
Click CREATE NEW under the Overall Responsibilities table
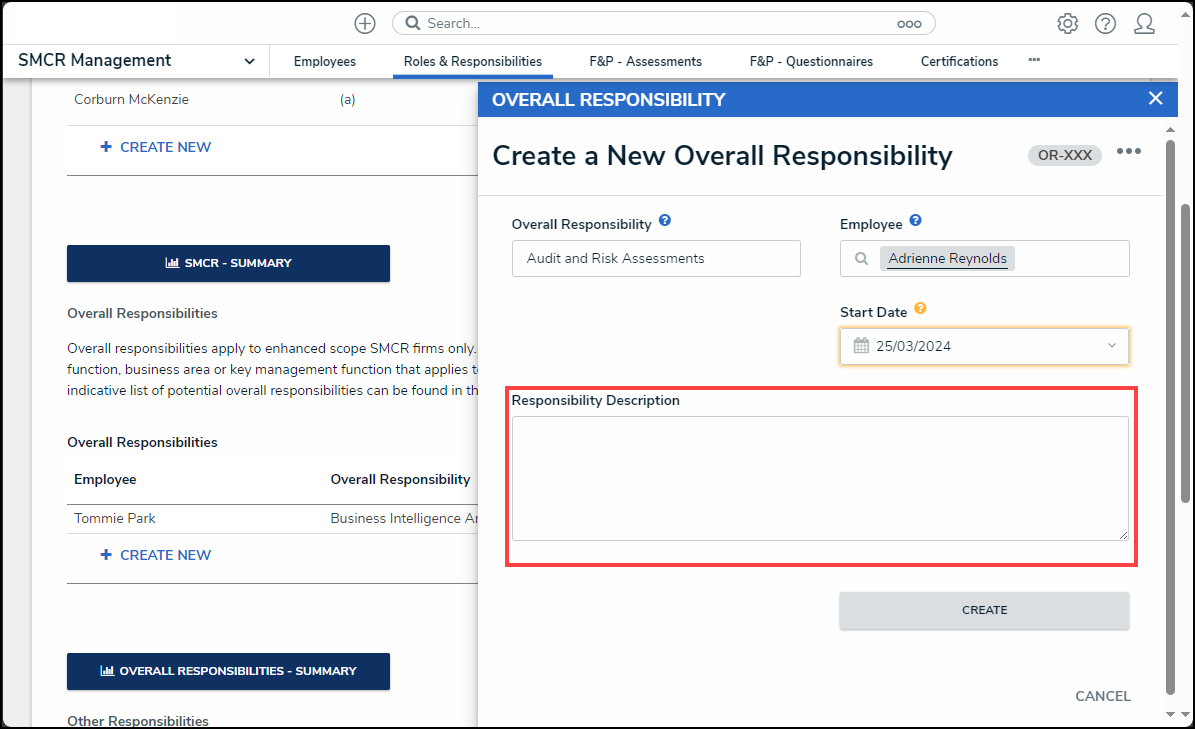[x=155, y=554]
